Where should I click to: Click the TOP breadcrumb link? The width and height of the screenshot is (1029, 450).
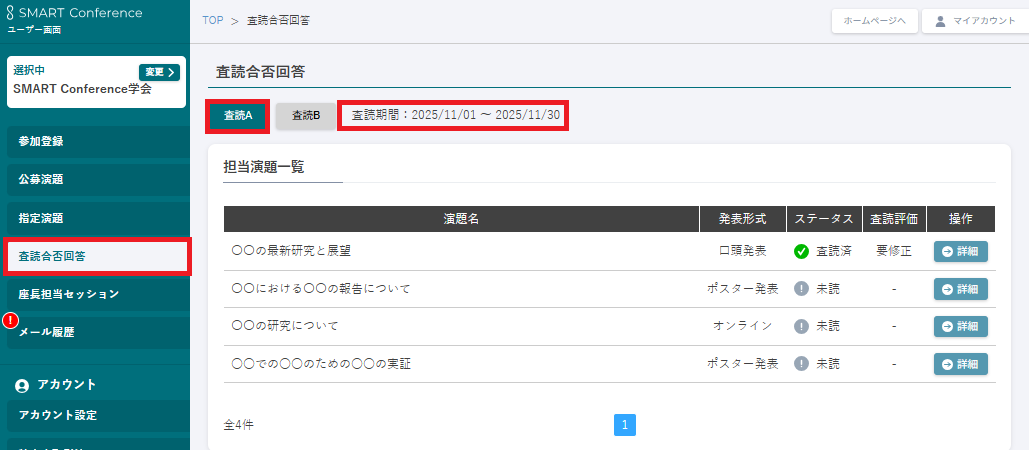click(x=212, y=21)
